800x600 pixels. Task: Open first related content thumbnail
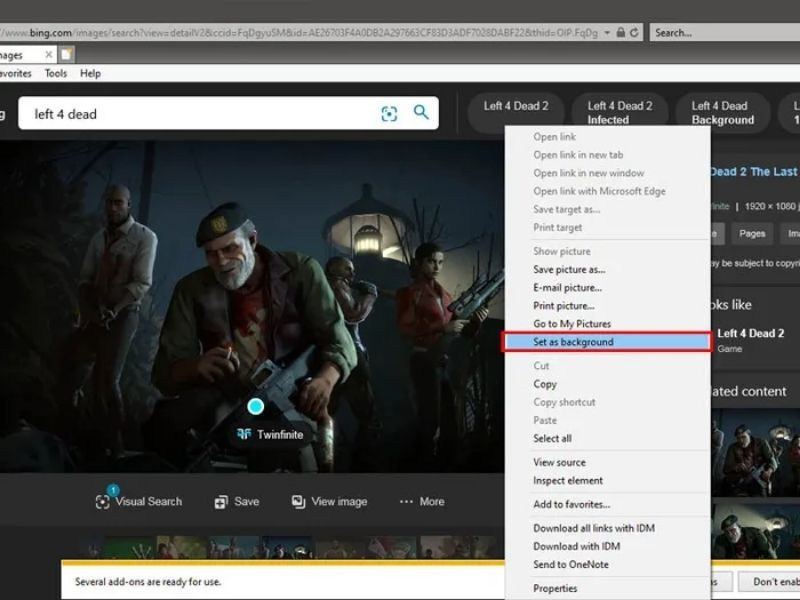(755, 453)
